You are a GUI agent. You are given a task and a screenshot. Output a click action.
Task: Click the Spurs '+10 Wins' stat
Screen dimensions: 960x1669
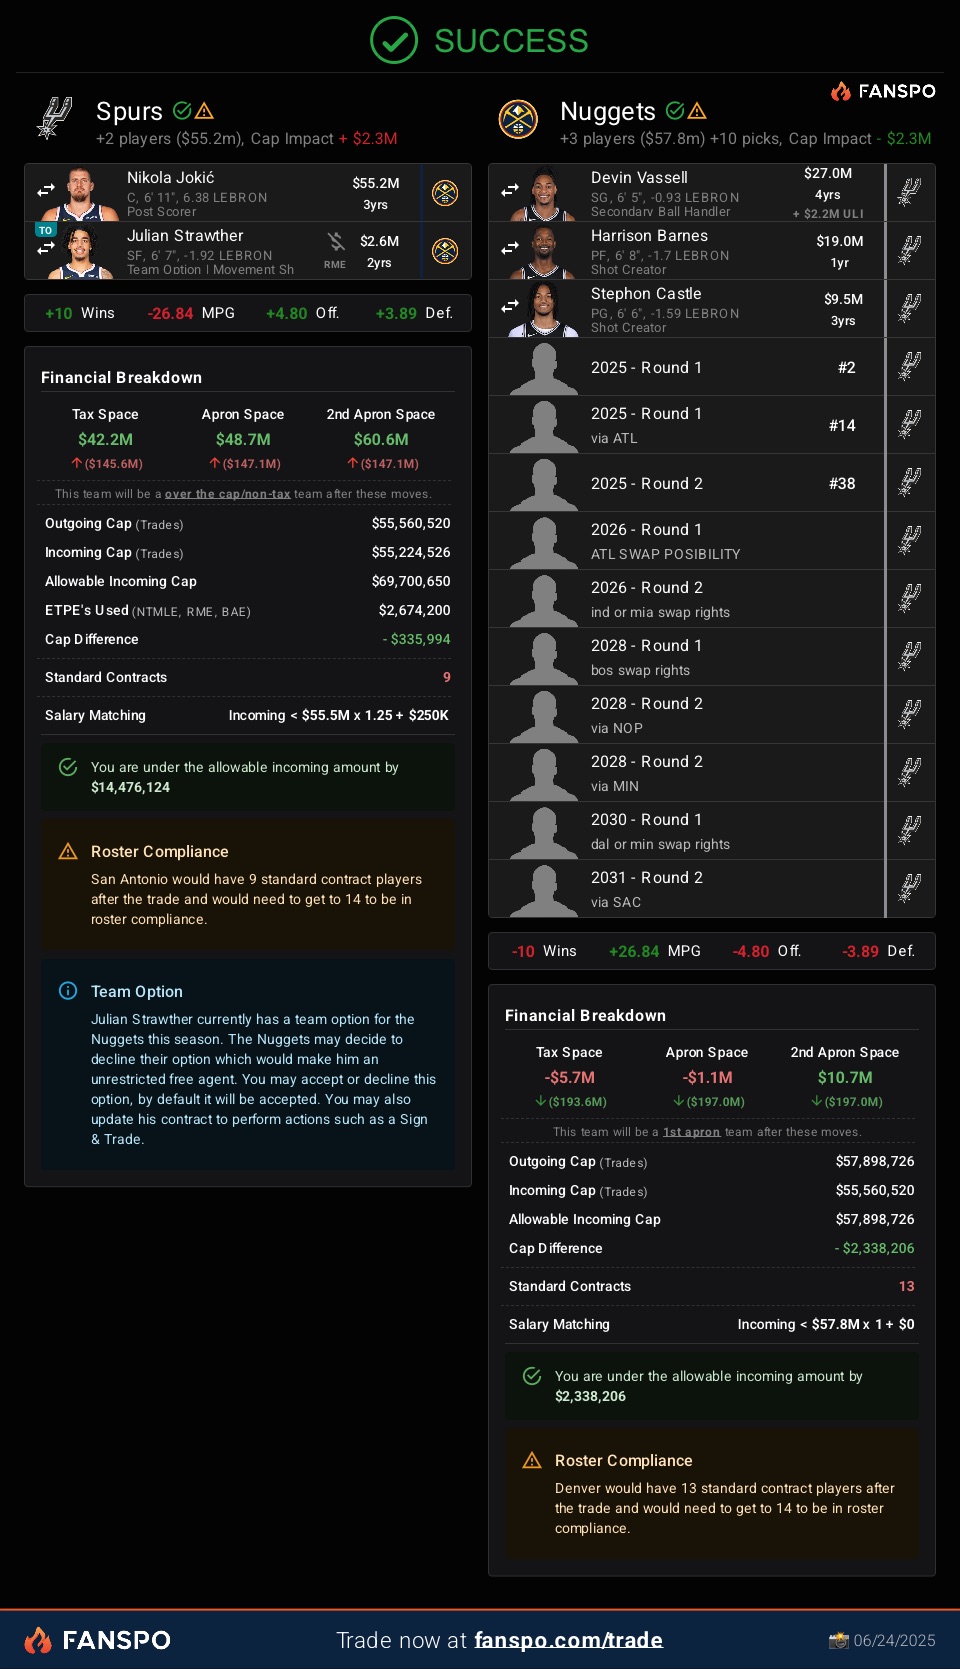pos(80,313)
